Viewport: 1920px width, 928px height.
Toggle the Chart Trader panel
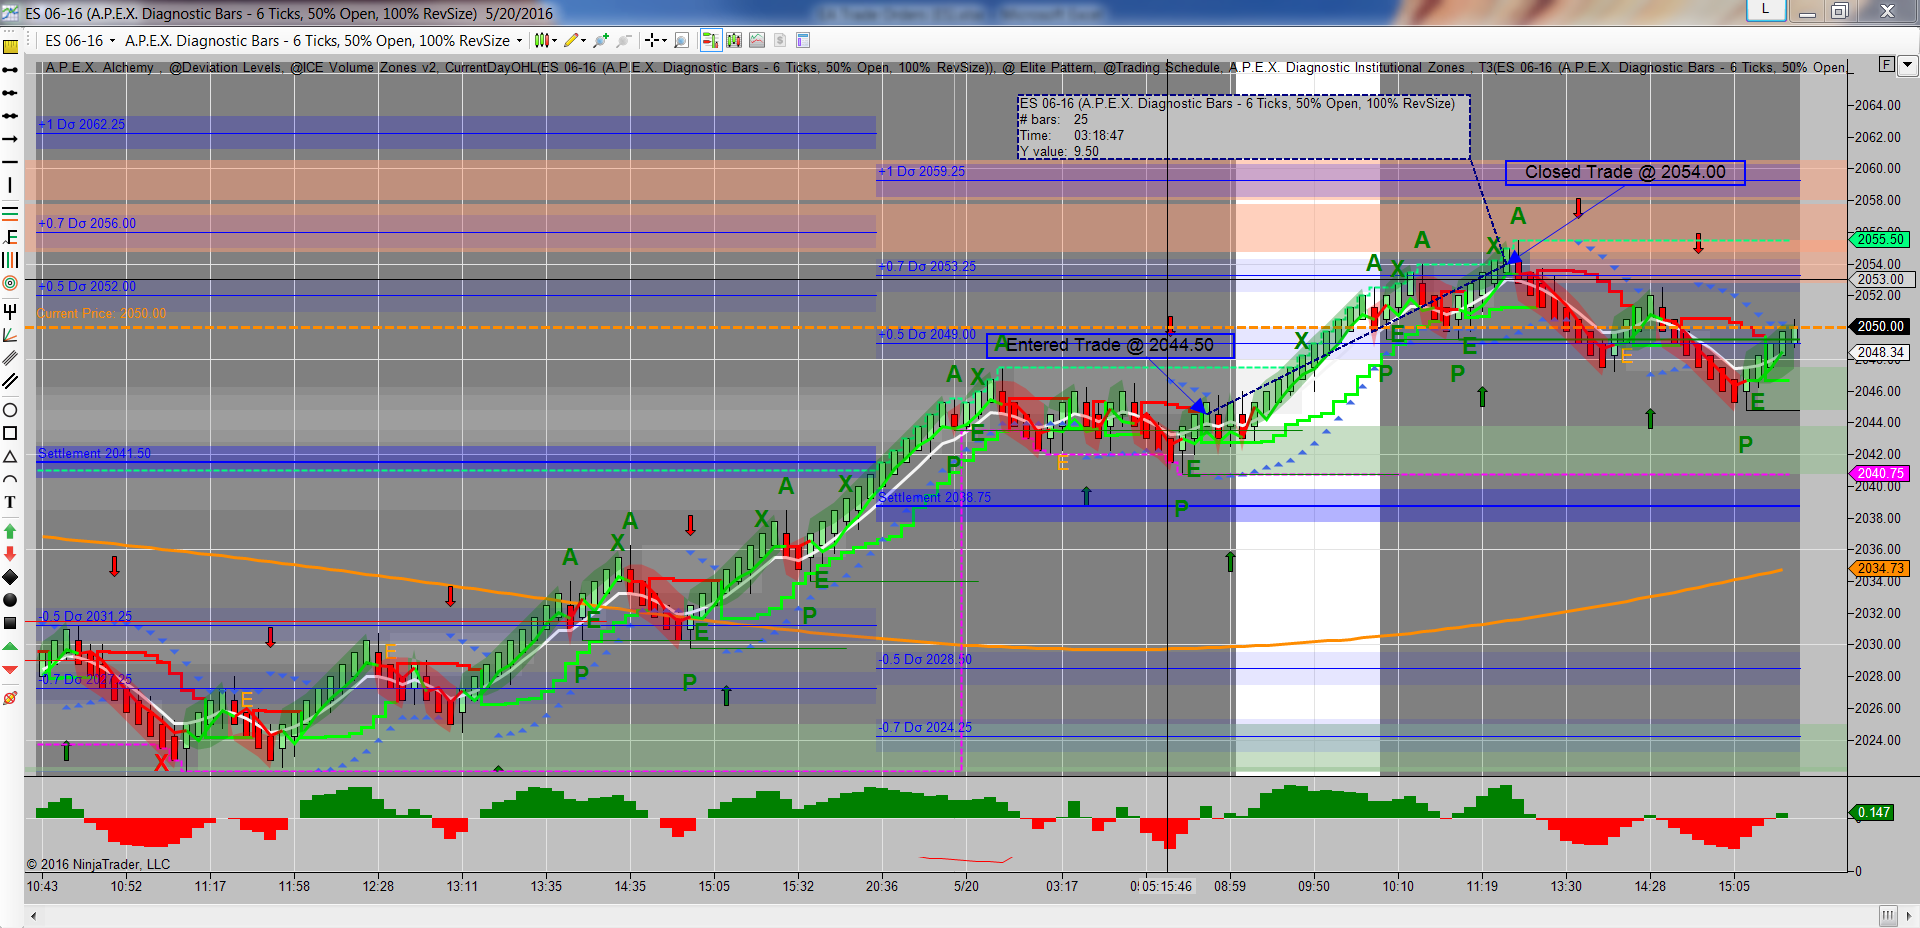[x=710, y=40]
